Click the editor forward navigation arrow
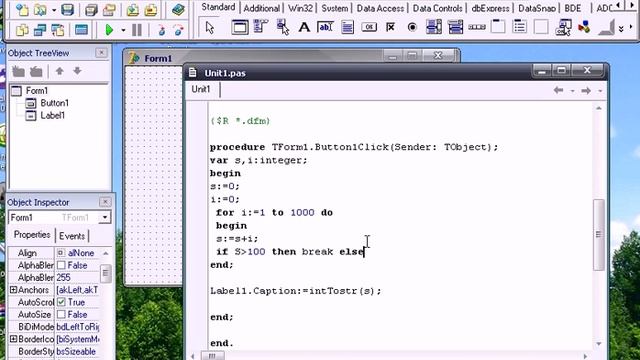 click(x=586, y=90)
